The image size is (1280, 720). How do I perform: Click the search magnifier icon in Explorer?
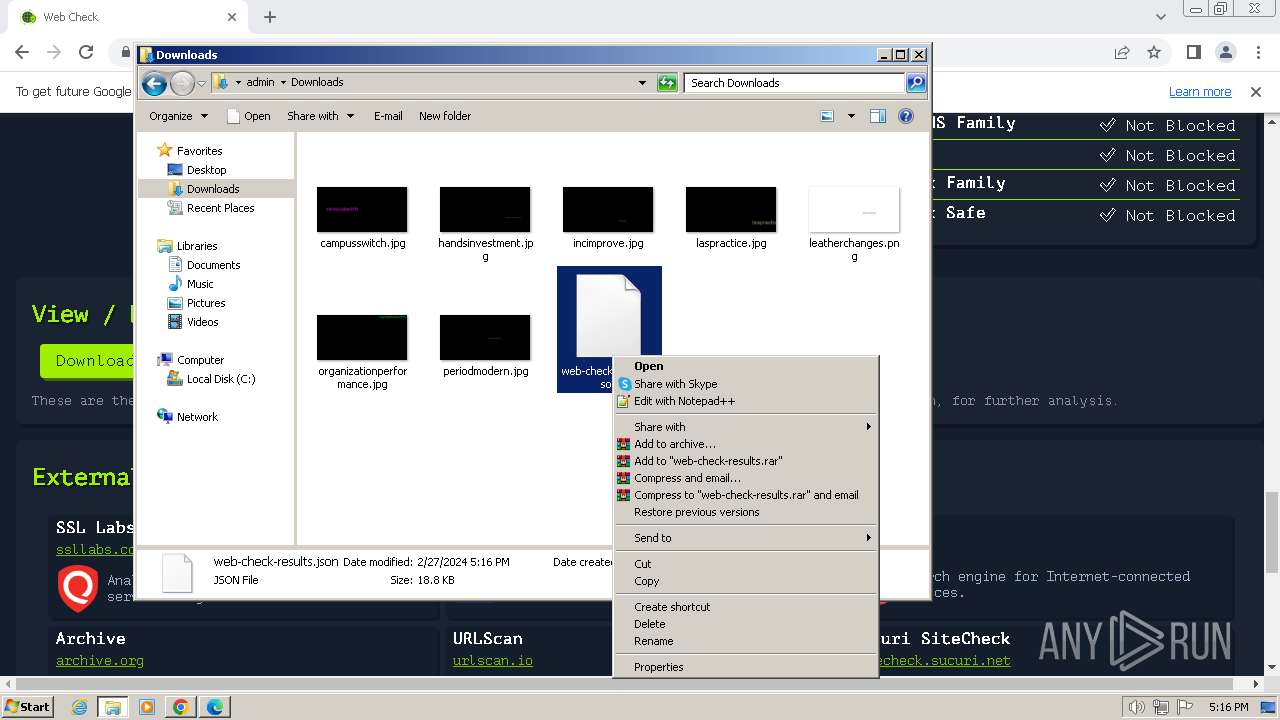coord(915,83)
